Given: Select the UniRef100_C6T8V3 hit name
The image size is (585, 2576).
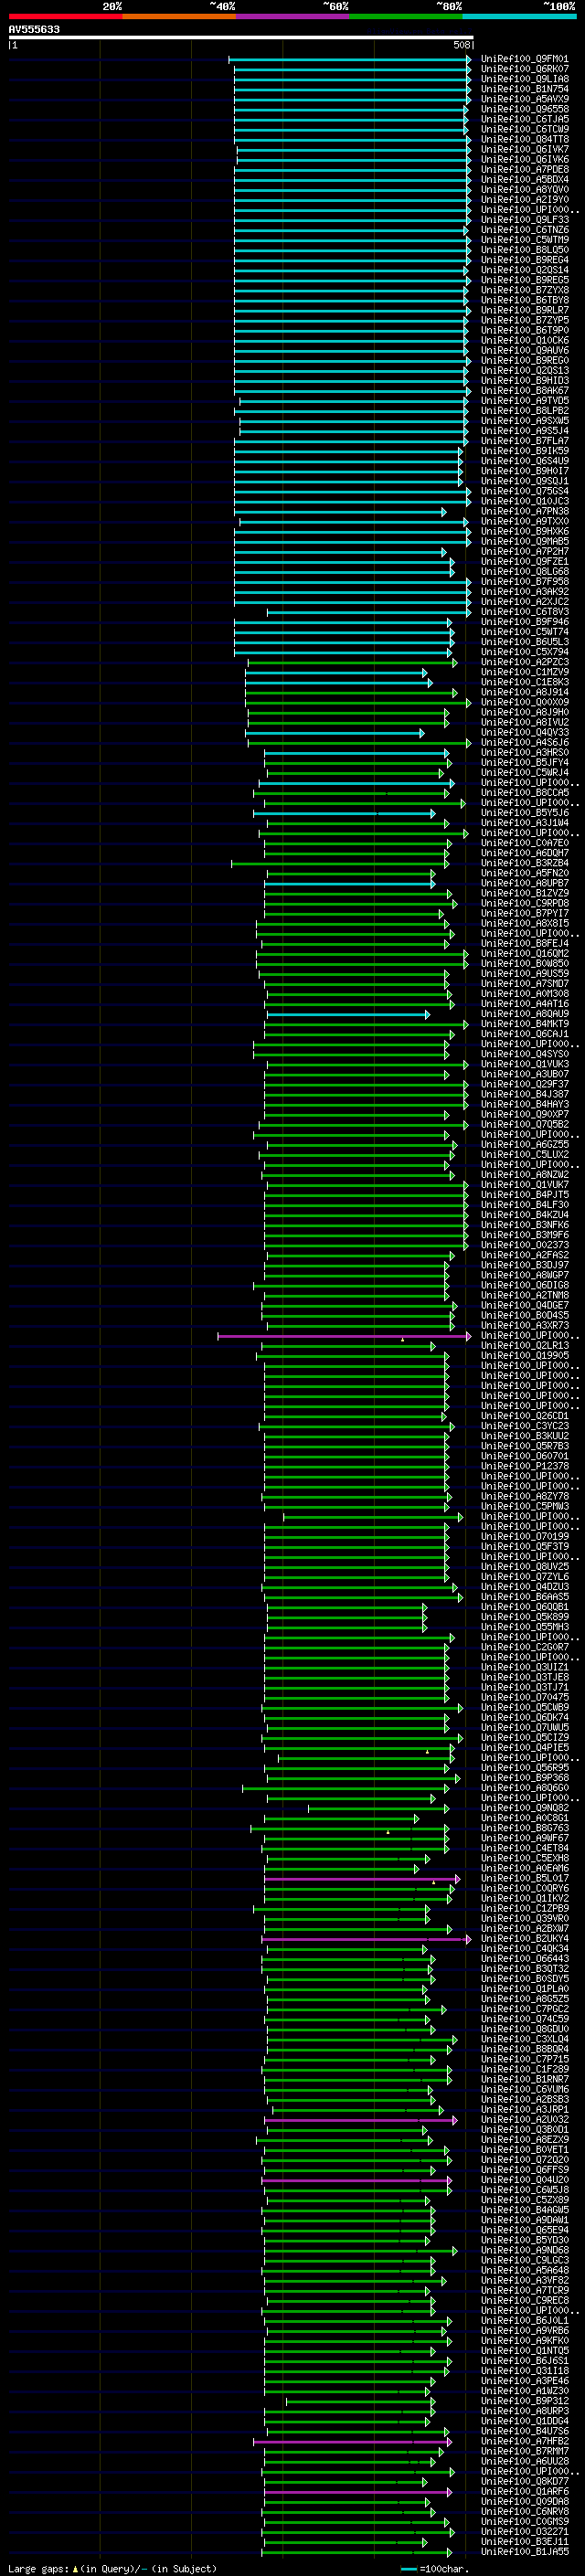Looking at the screenshot, I should tap(524, 612).
